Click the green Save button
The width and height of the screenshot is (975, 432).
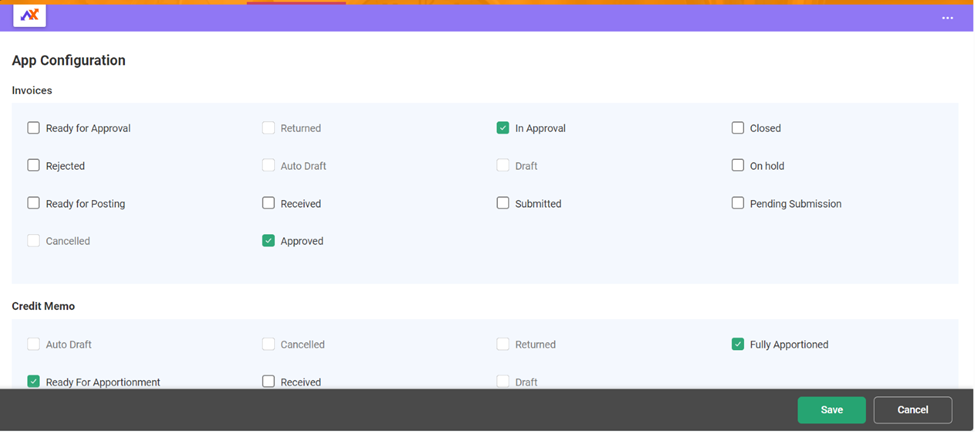831,410
